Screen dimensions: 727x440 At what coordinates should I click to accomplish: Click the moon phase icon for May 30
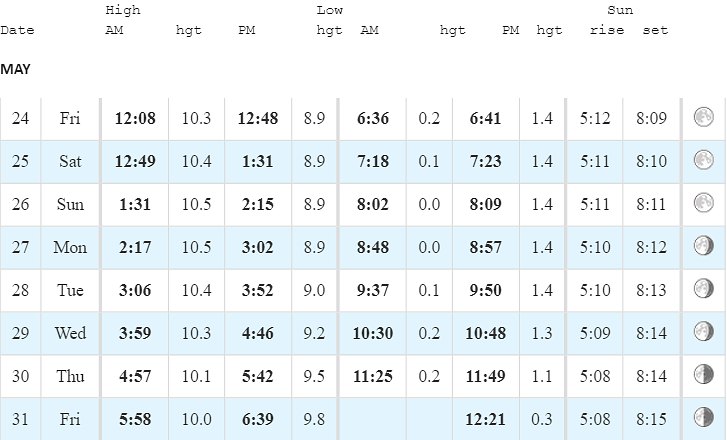703,374
